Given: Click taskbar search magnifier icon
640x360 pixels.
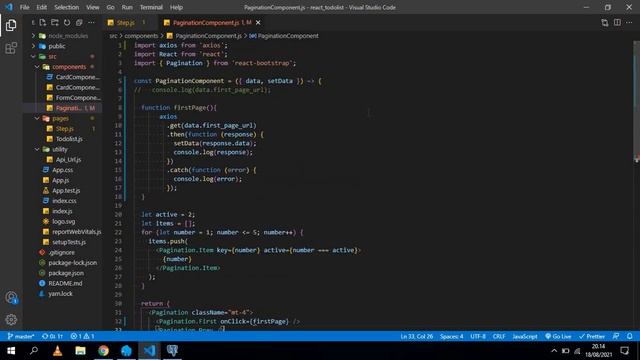Looking at the screenshot, I should [34, 351].
